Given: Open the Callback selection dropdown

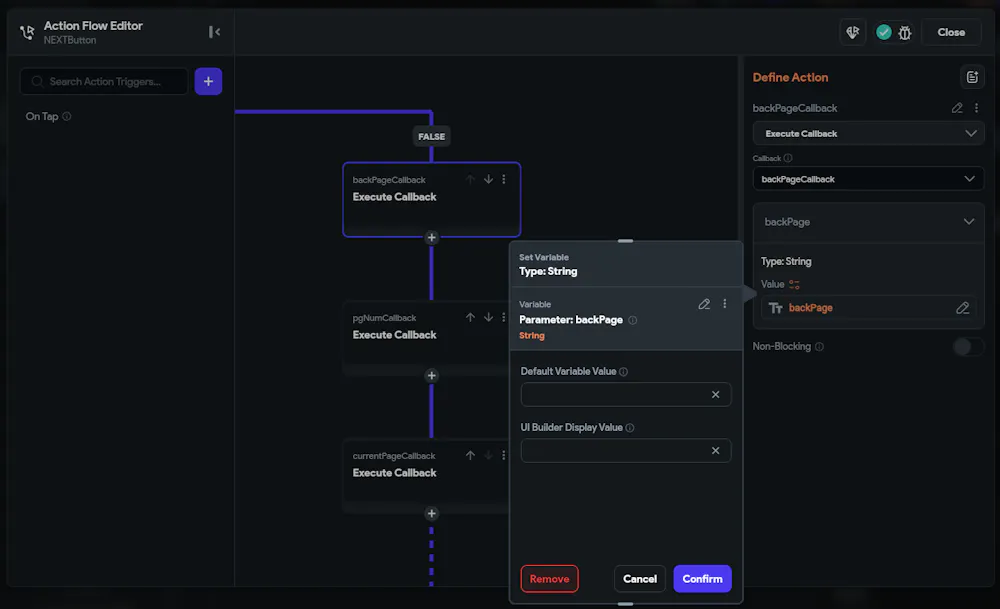Looking at the screenshot, I should pos(868,179).
